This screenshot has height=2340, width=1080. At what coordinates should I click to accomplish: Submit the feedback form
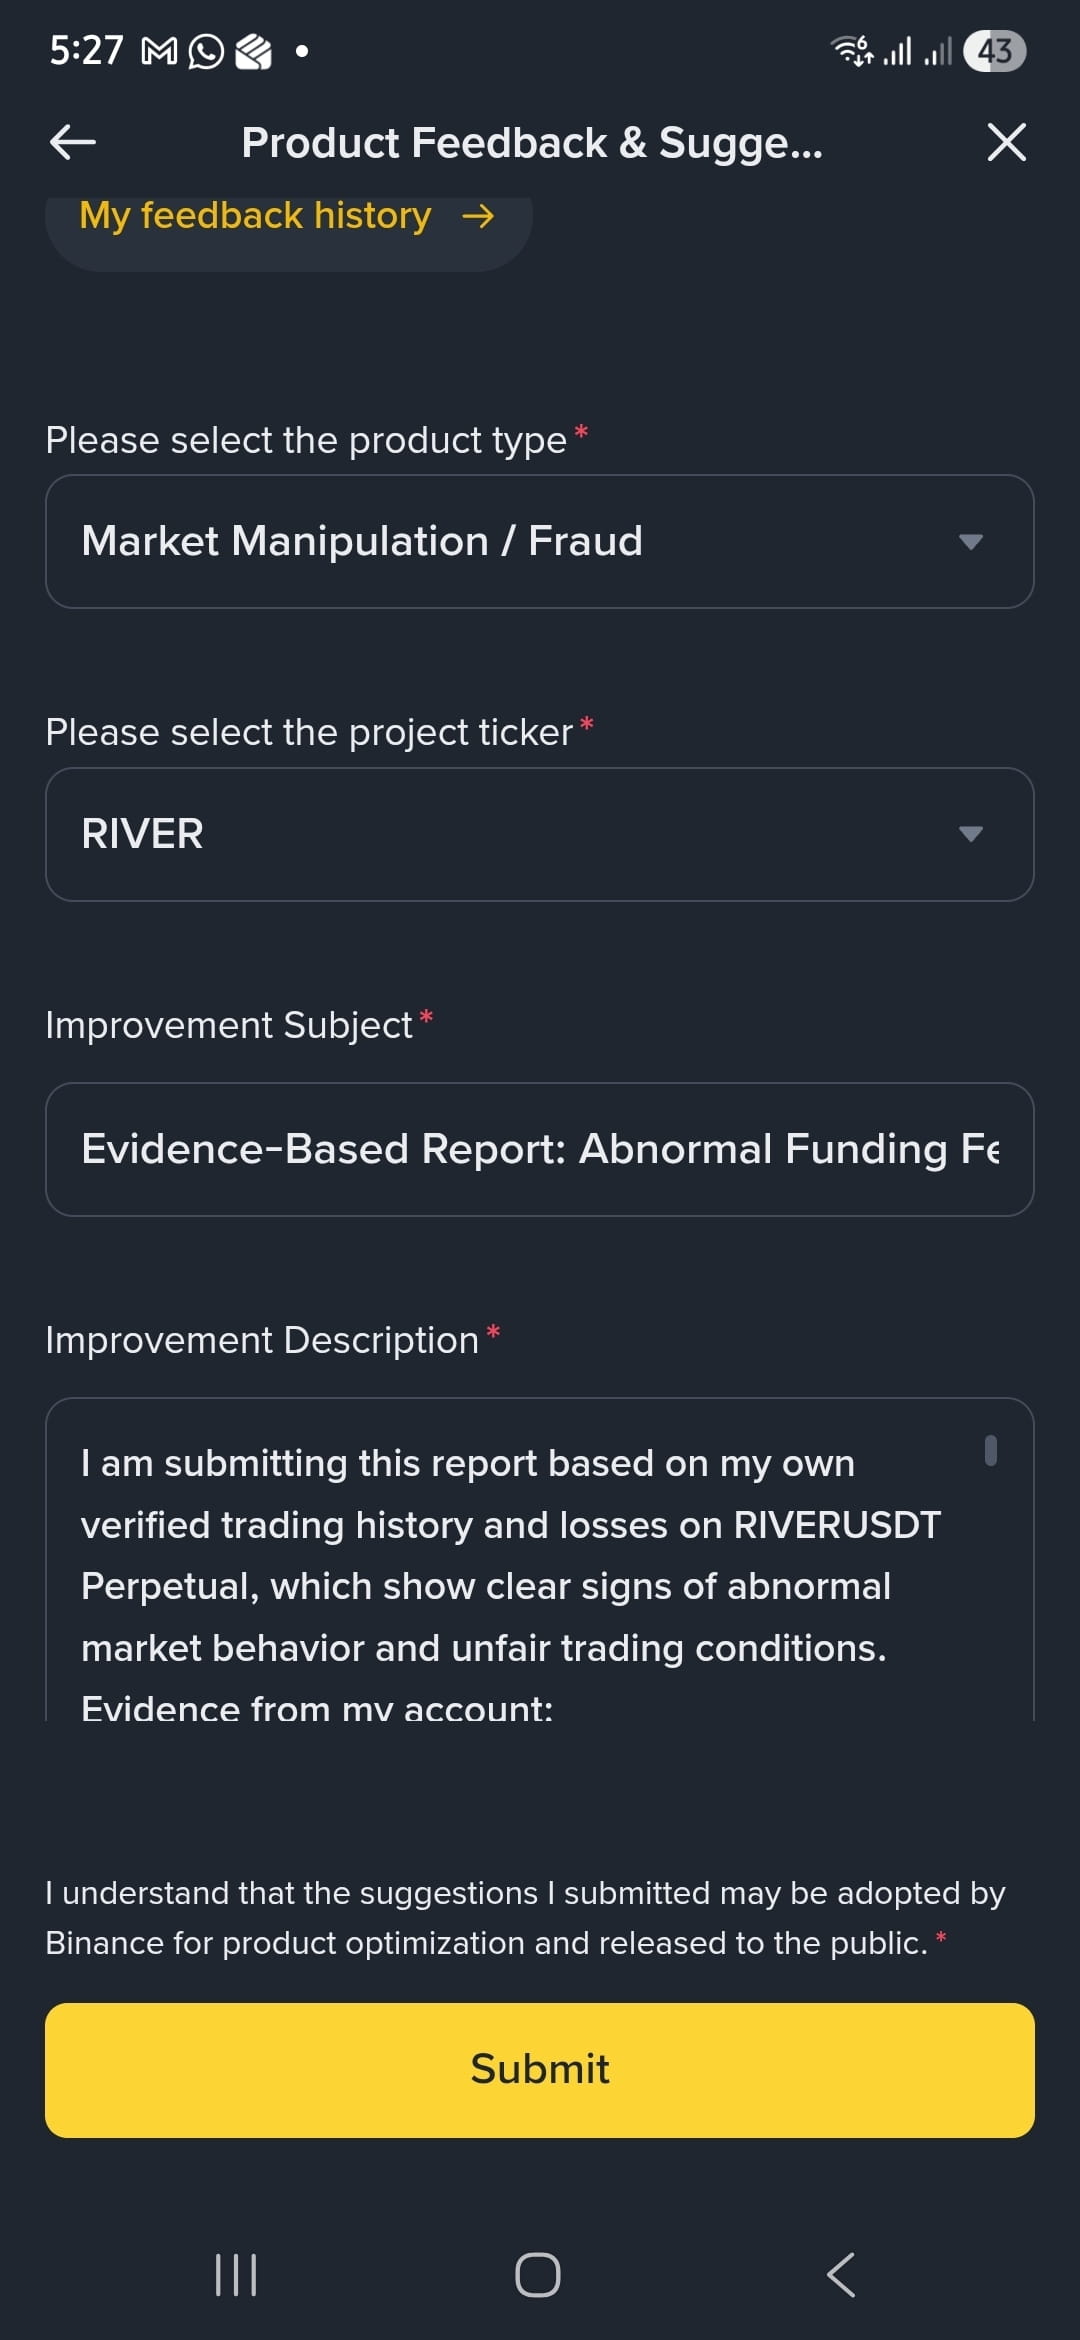coord(540,2070)
